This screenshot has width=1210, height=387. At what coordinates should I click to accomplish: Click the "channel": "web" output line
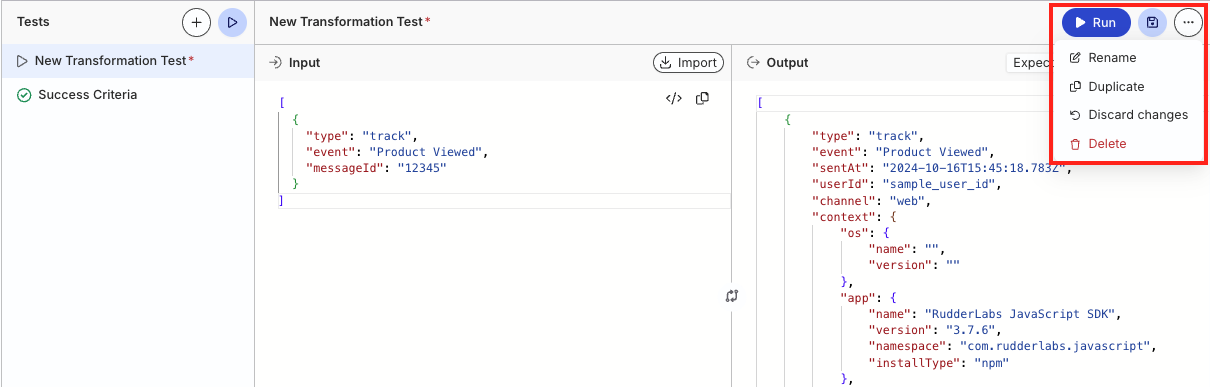[872, 201]
